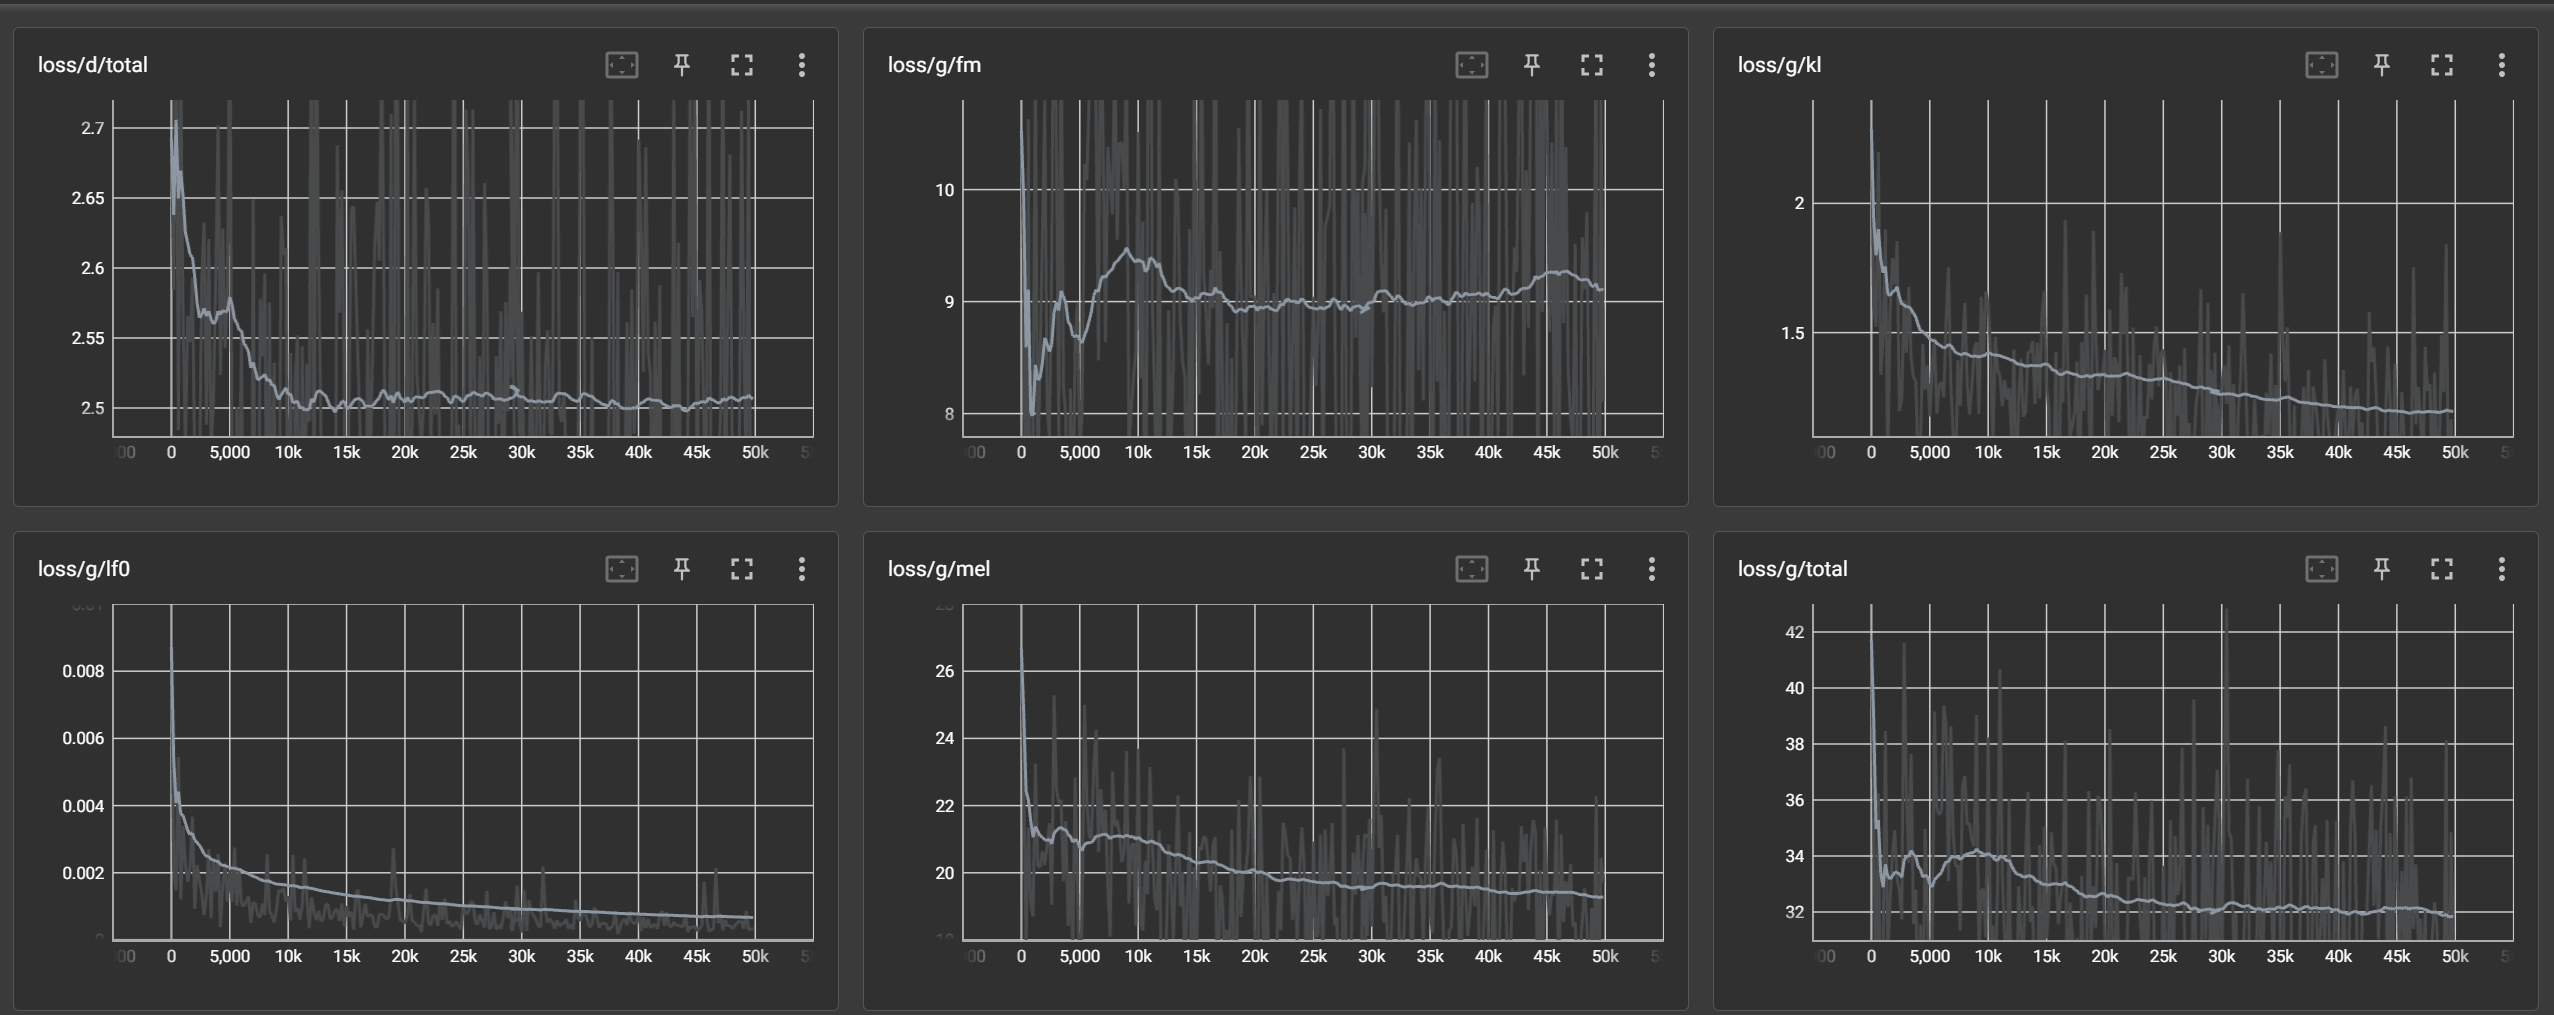Toggle full size on loss/g/mel card
2554x1015 pixels.
pyautogui.click(x=1591, y=569)
